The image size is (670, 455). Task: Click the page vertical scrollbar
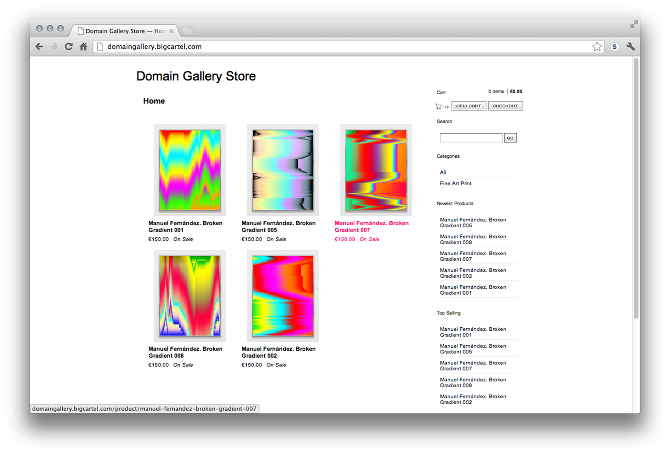click(x=636, y=188)
